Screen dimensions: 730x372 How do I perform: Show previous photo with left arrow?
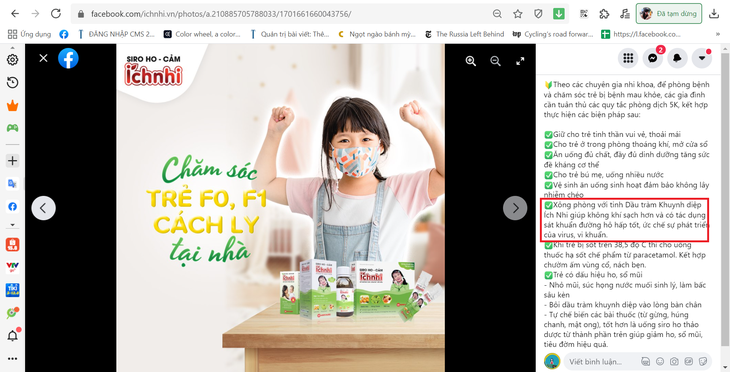pyautogui.click(x=43, y=208)
